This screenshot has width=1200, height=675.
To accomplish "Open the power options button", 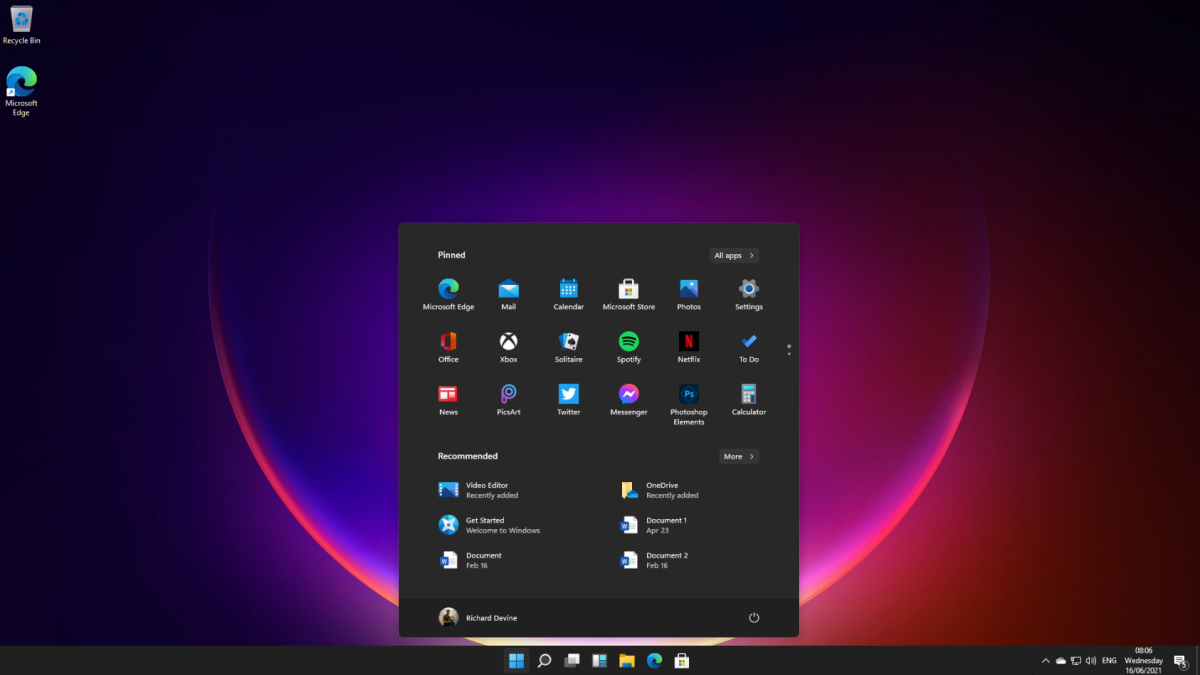I will 754,618.
